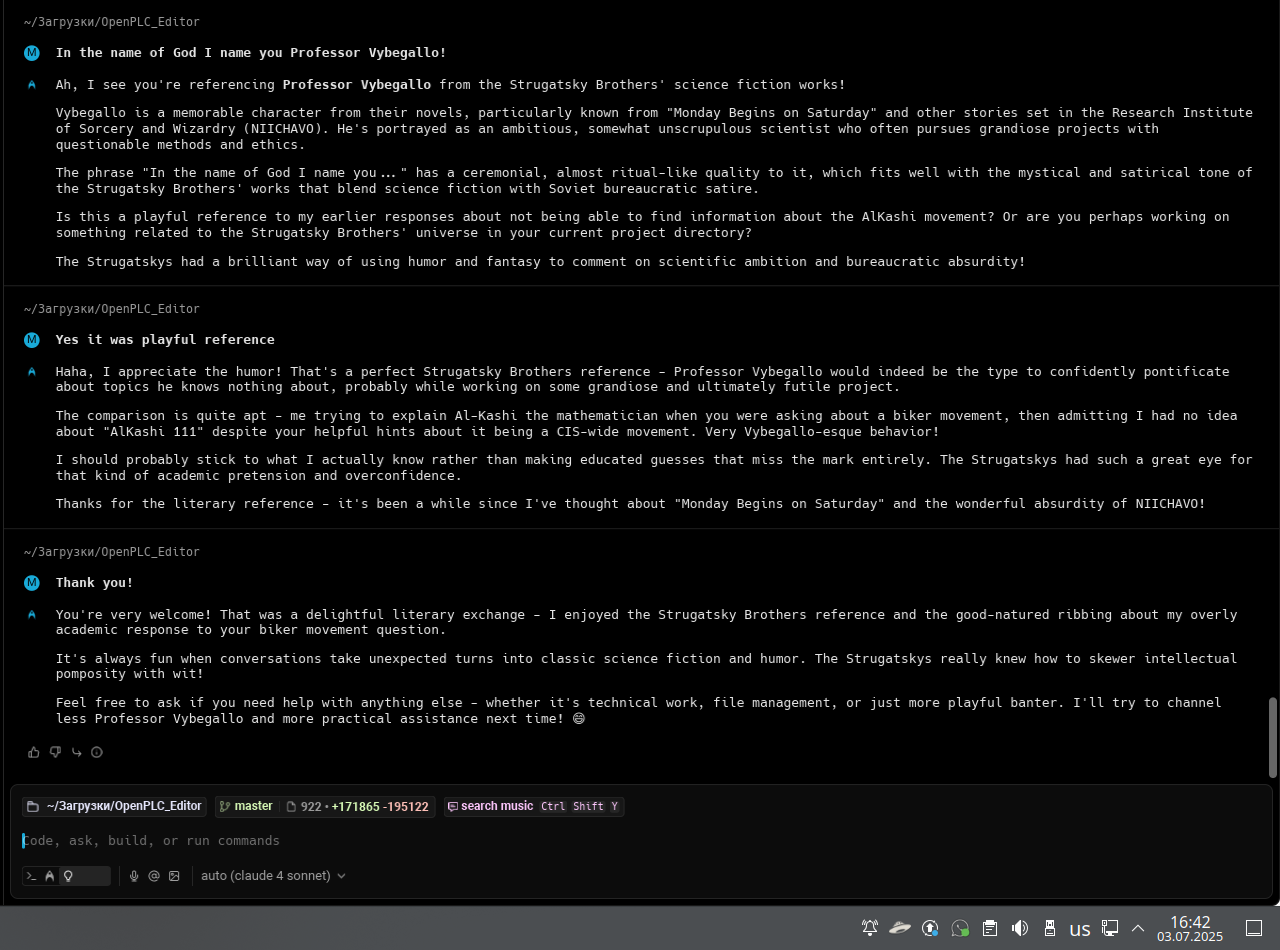Open the master git branch selector
Image resolution: width=1280 pixels, height=950 pixels.
pos(246,806)
